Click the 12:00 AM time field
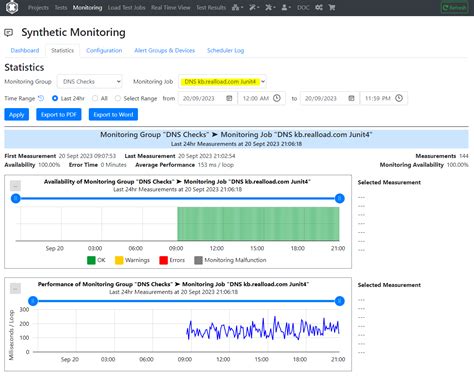This screenshot has height=376, width=474. (261, 98)
